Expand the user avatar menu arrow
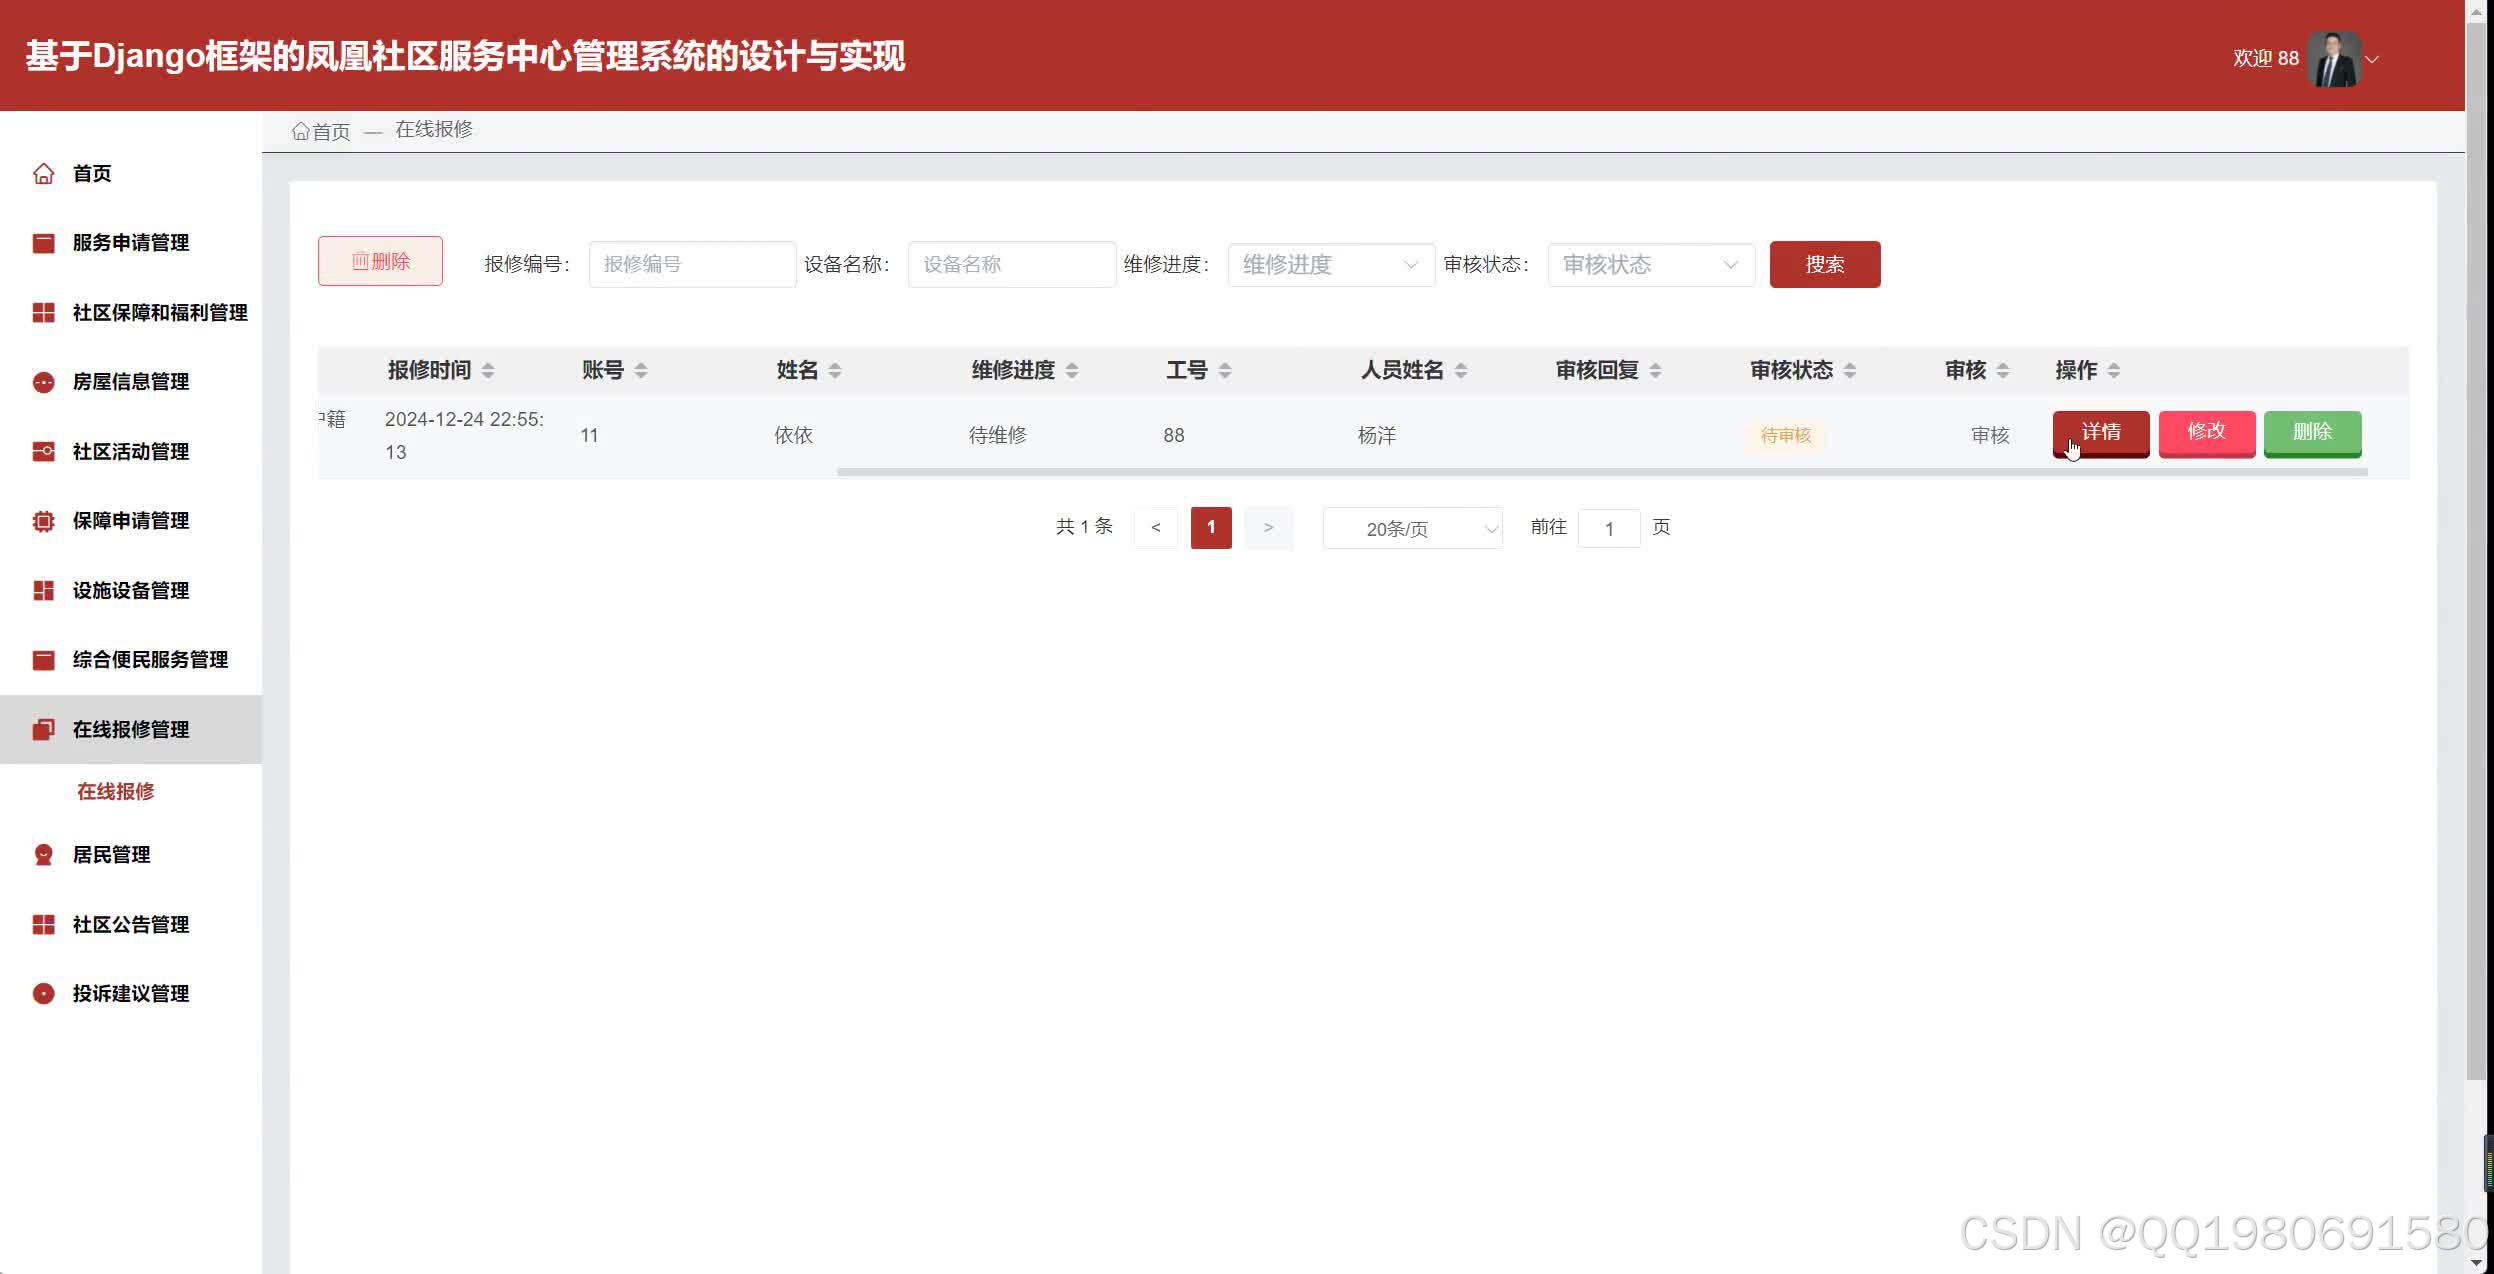 2371,59
